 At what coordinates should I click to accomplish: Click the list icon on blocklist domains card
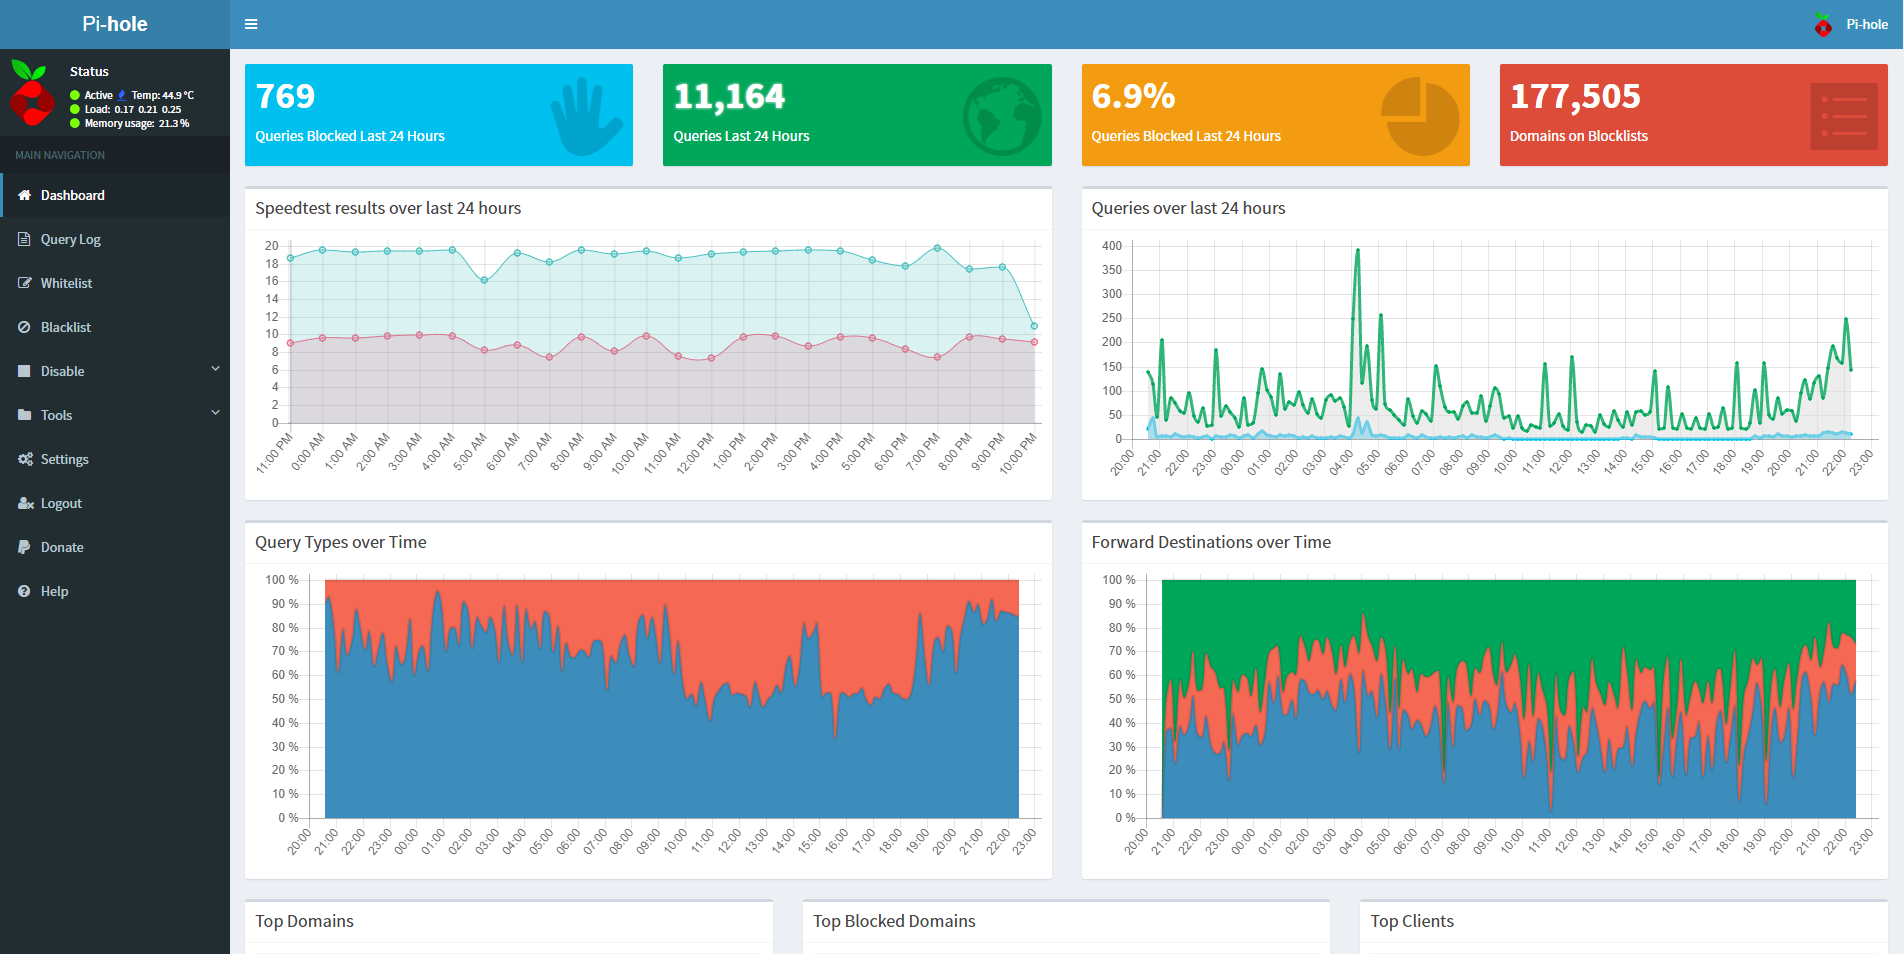[x=1843, y=116]
